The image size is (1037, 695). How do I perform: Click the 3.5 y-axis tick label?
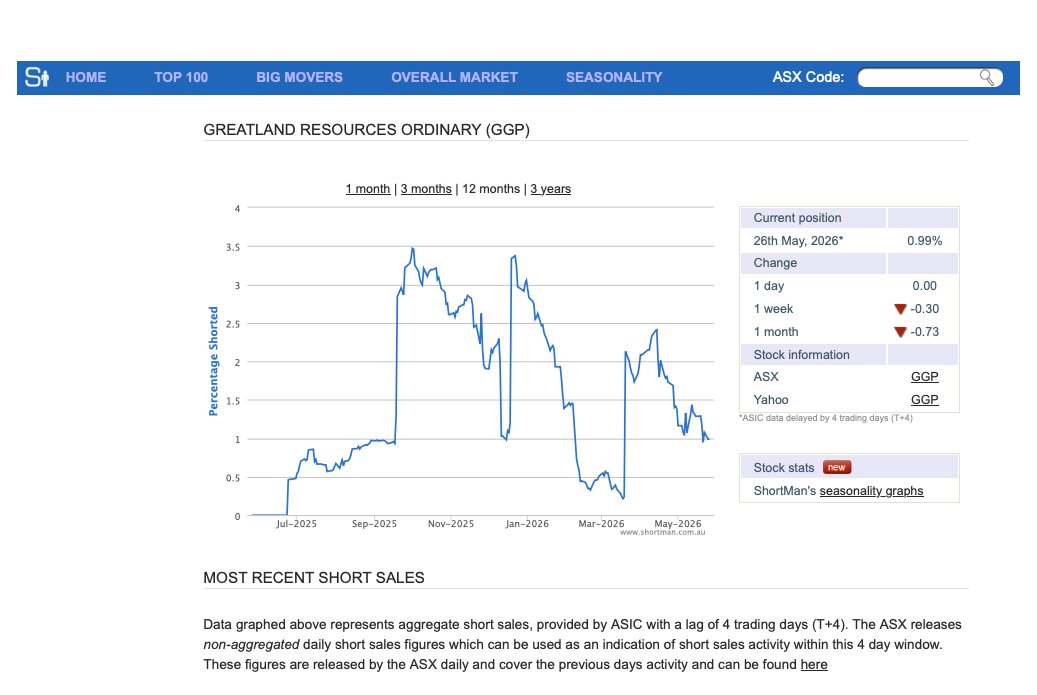(x=233, y=247)
